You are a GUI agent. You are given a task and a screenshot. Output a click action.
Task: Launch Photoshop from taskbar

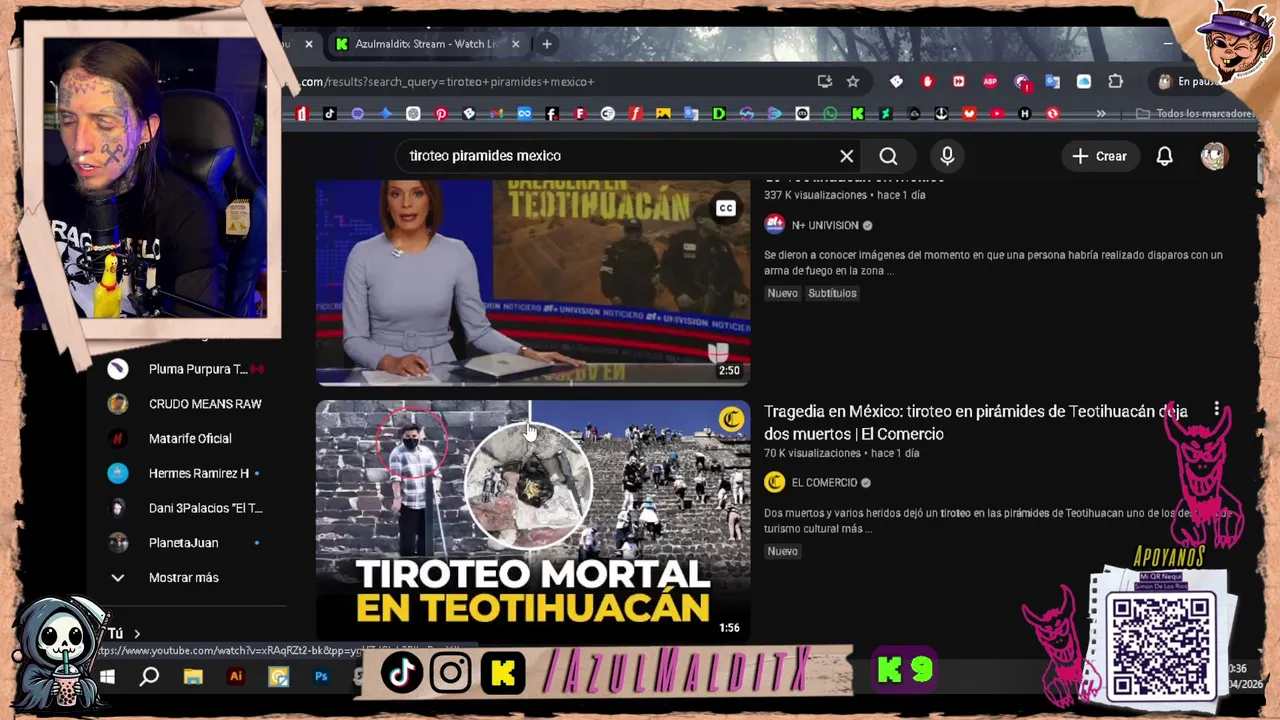click(321, 677)
